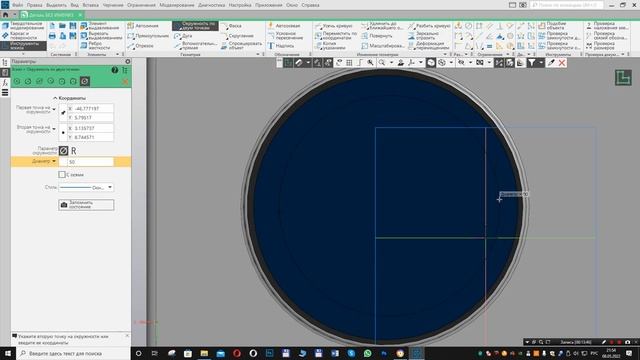Screen dimensions: 640x360
Task: Click the zoom magnifier view icon
Action: click(382, 63)
